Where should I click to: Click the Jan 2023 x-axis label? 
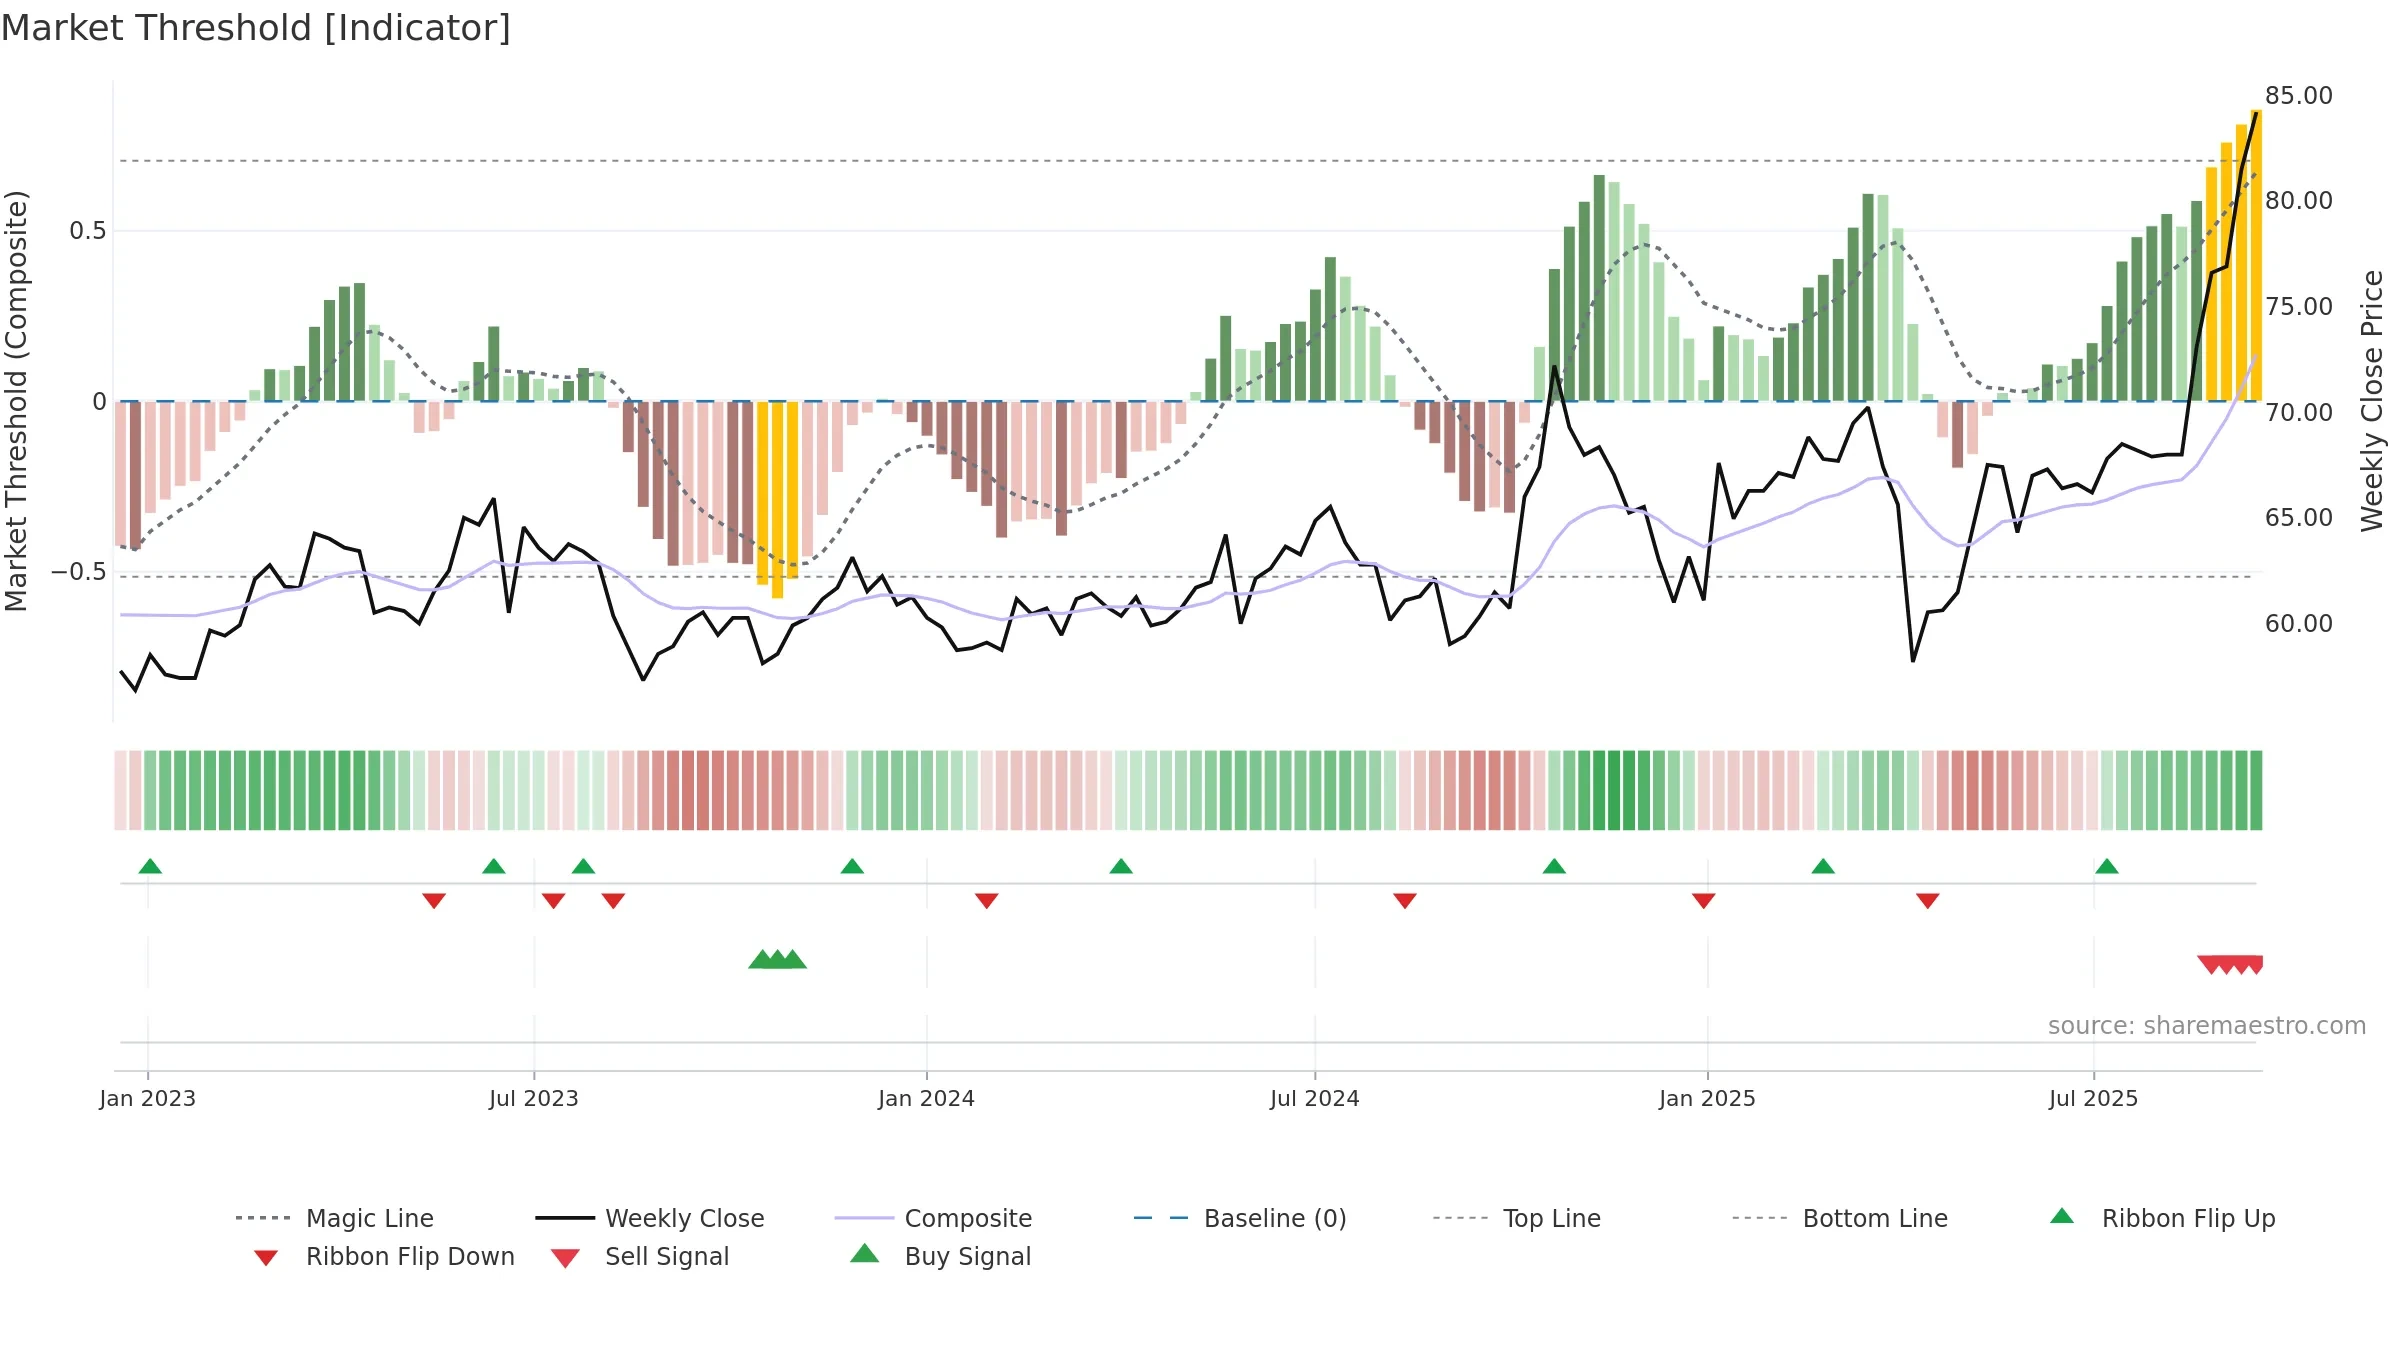[148, 1099]
